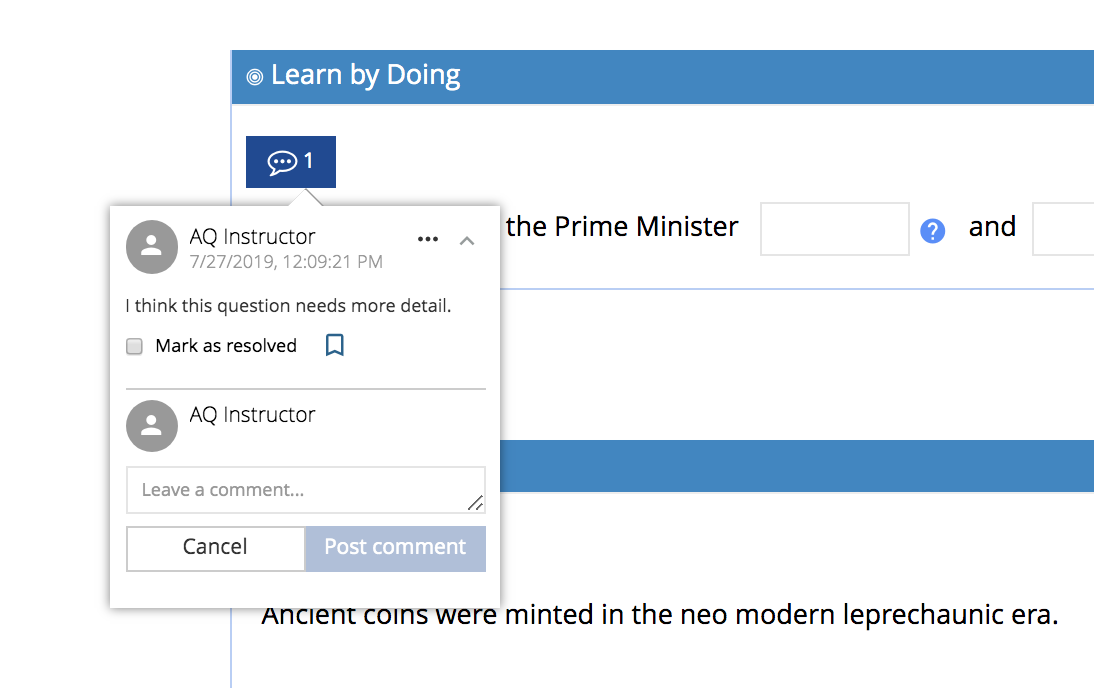The width and height of the screenshot is (1094, 688).
Task: Click the blank field after Prime Minister
Action: point(834,229)
